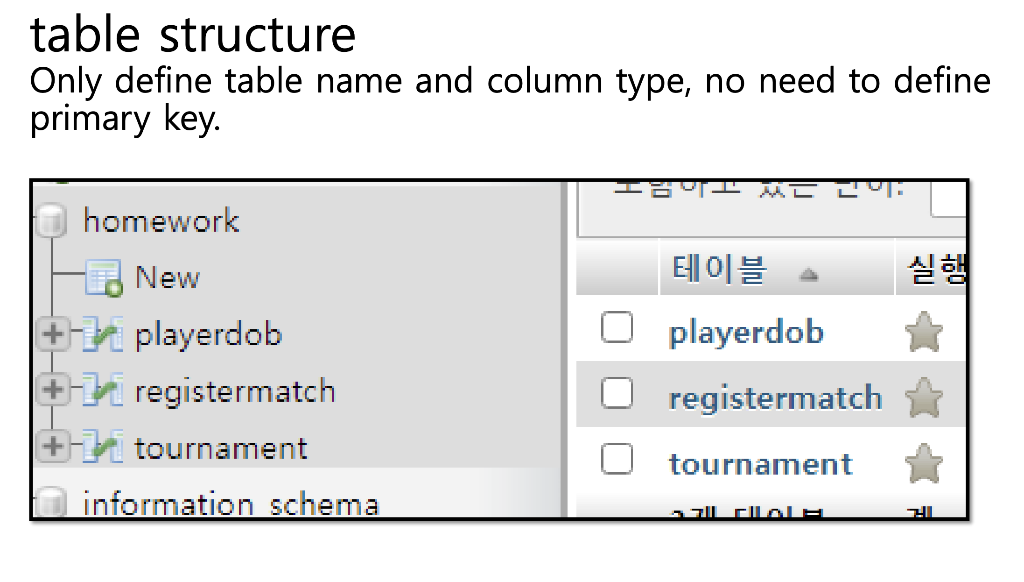This screenshot has height=582, width=1024.
Task: Favorite playerdob using its star icon
Action: pos(923,331)
